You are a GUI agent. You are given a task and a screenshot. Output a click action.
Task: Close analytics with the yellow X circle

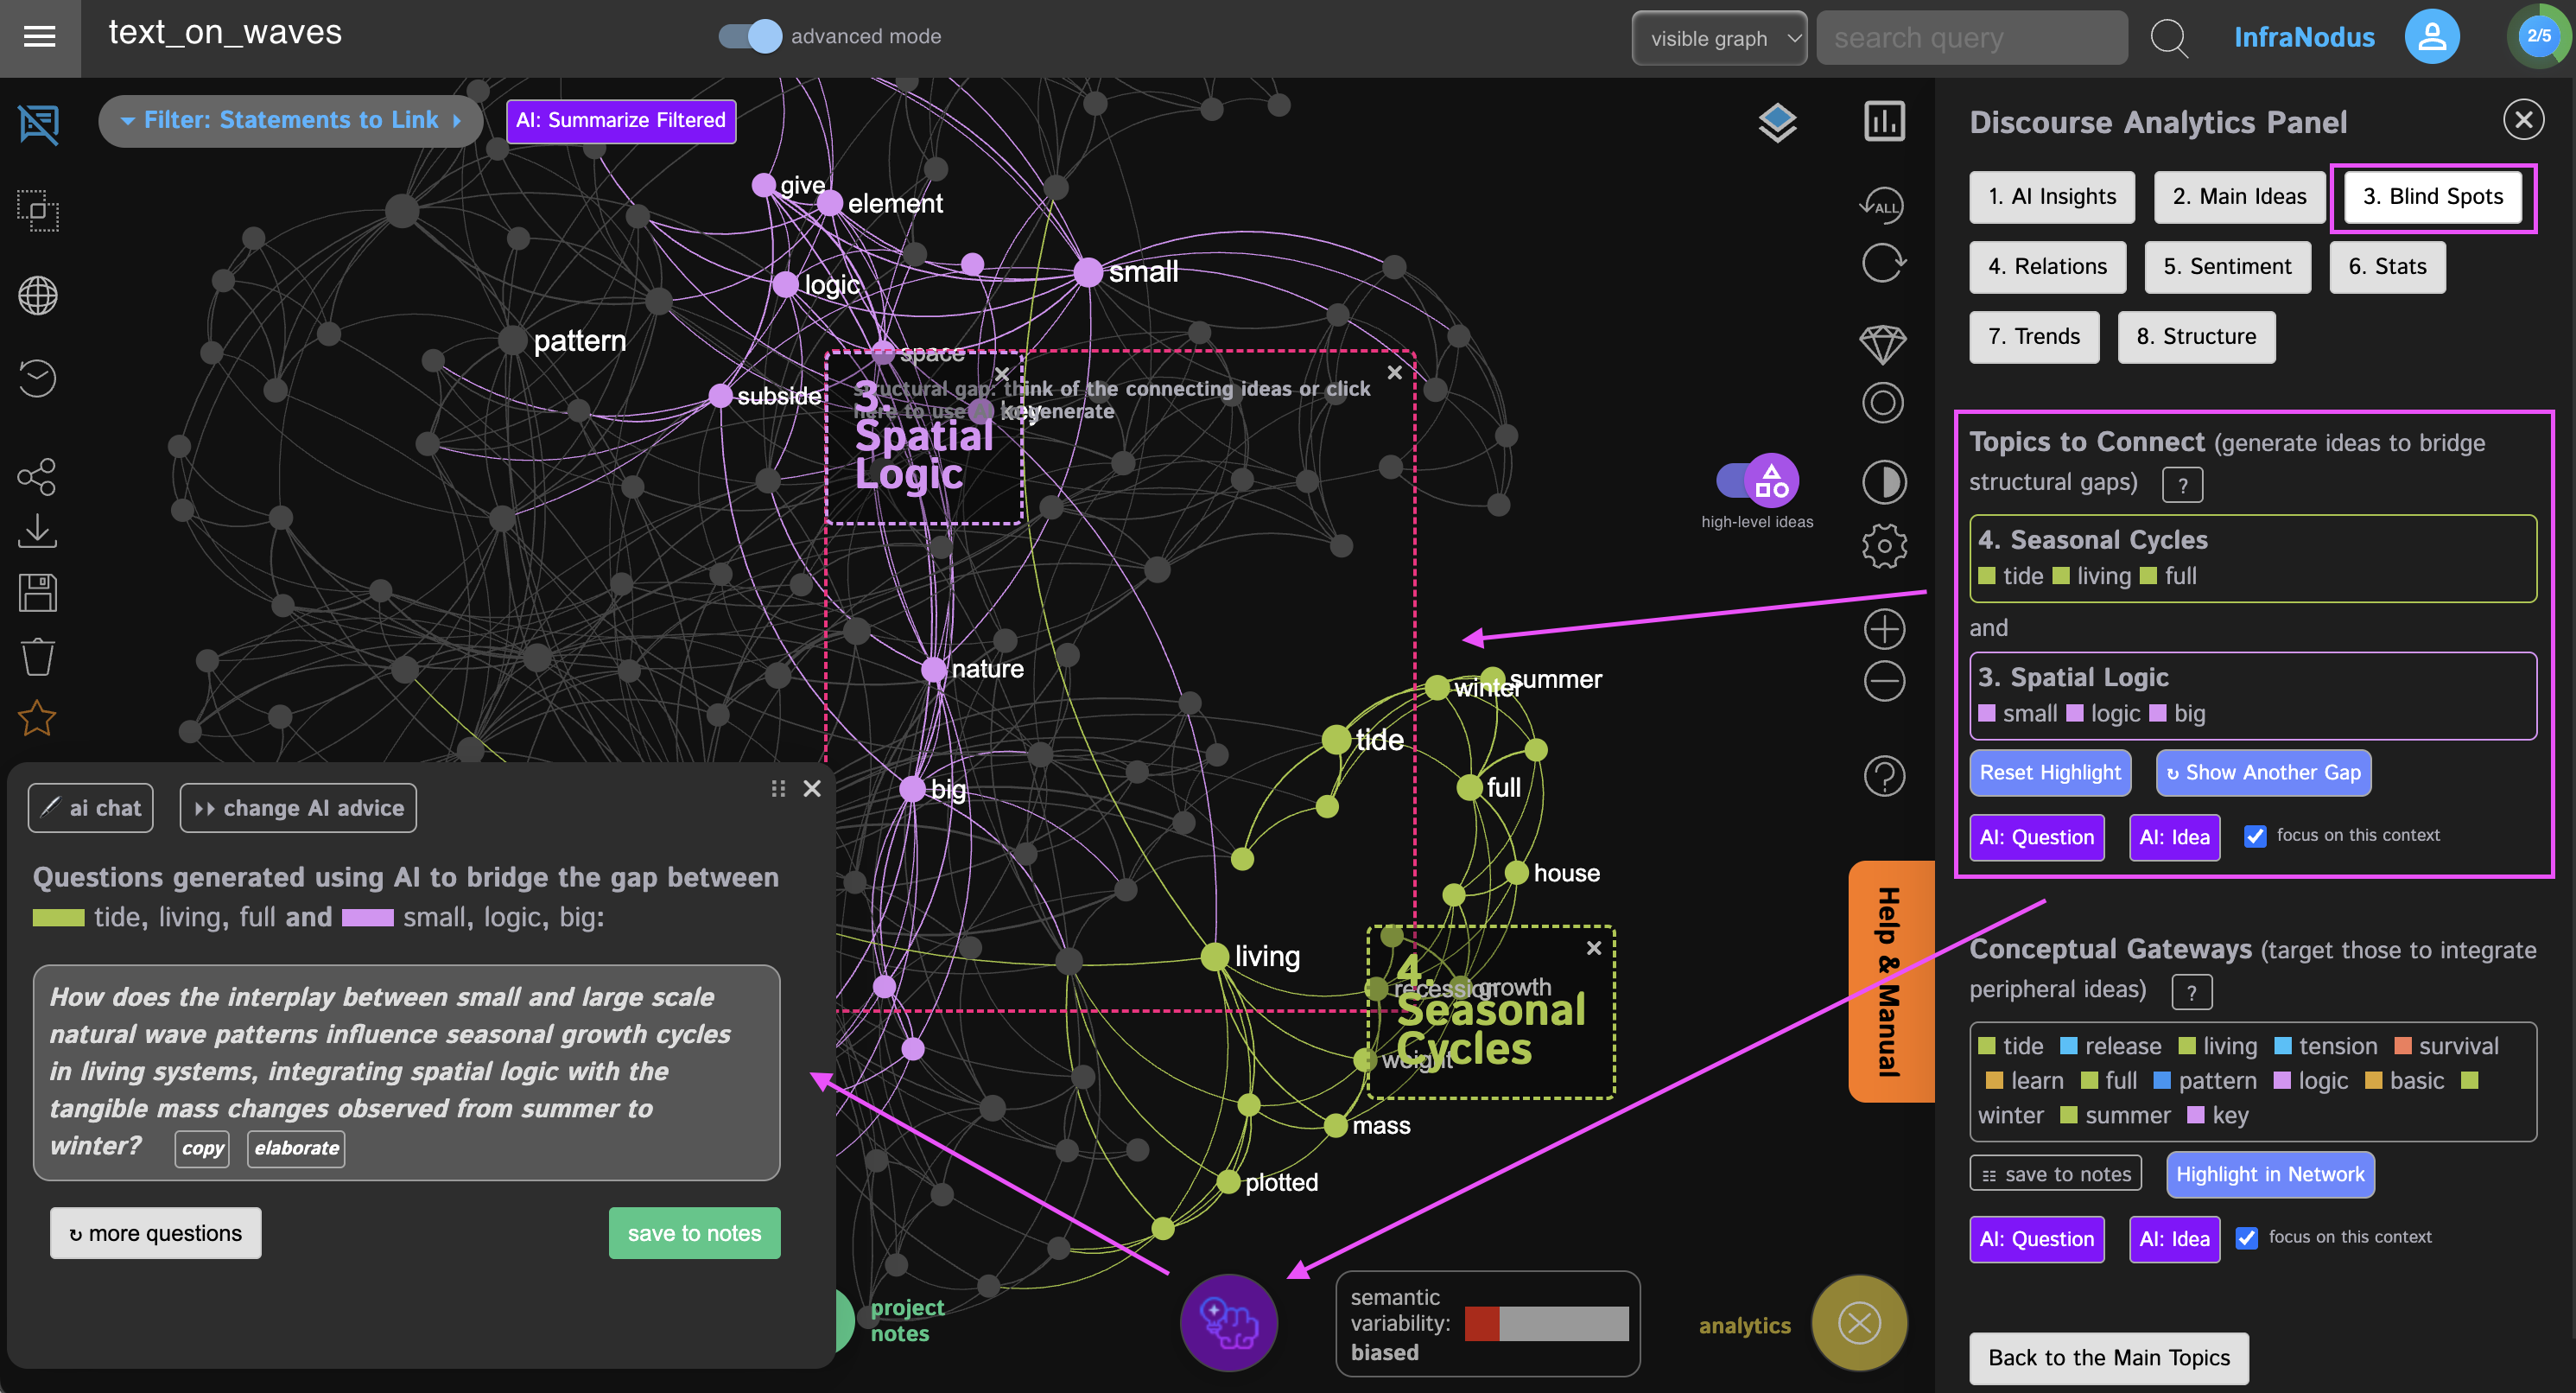[x=1859, y=1323]
